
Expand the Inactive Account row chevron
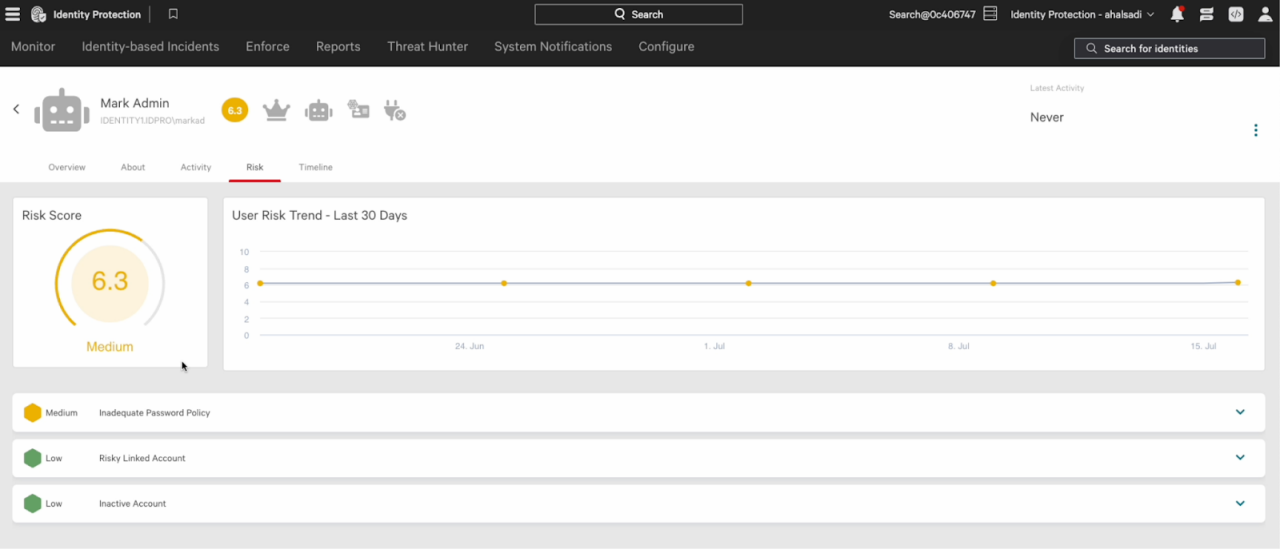(x=1240, y=503)
